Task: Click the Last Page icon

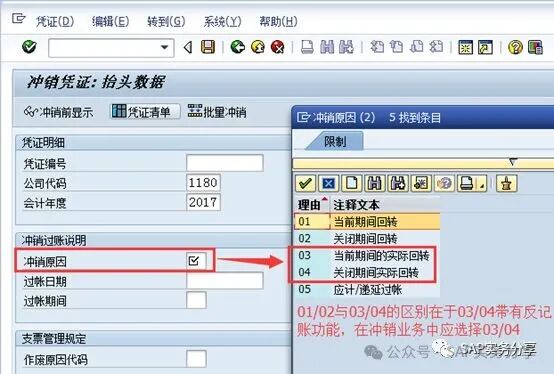Action: click(x=437, y=47)
